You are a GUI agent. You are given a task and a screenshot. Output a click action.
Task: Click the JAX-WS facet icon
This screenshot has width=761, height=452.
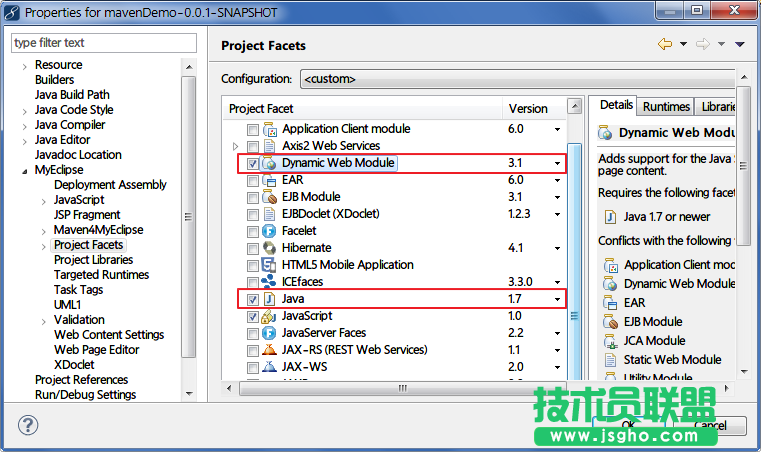pos(269,367)
